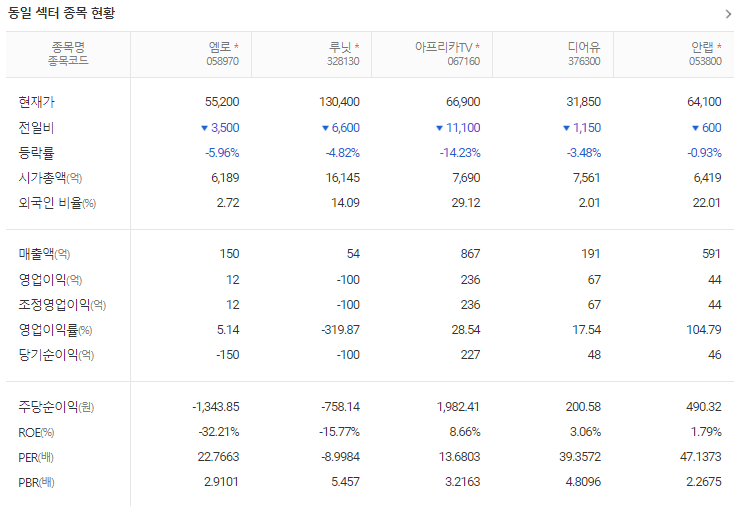747x506 pixels.
Task: Click the ROE(%) row label
Action: pos(36,433)
